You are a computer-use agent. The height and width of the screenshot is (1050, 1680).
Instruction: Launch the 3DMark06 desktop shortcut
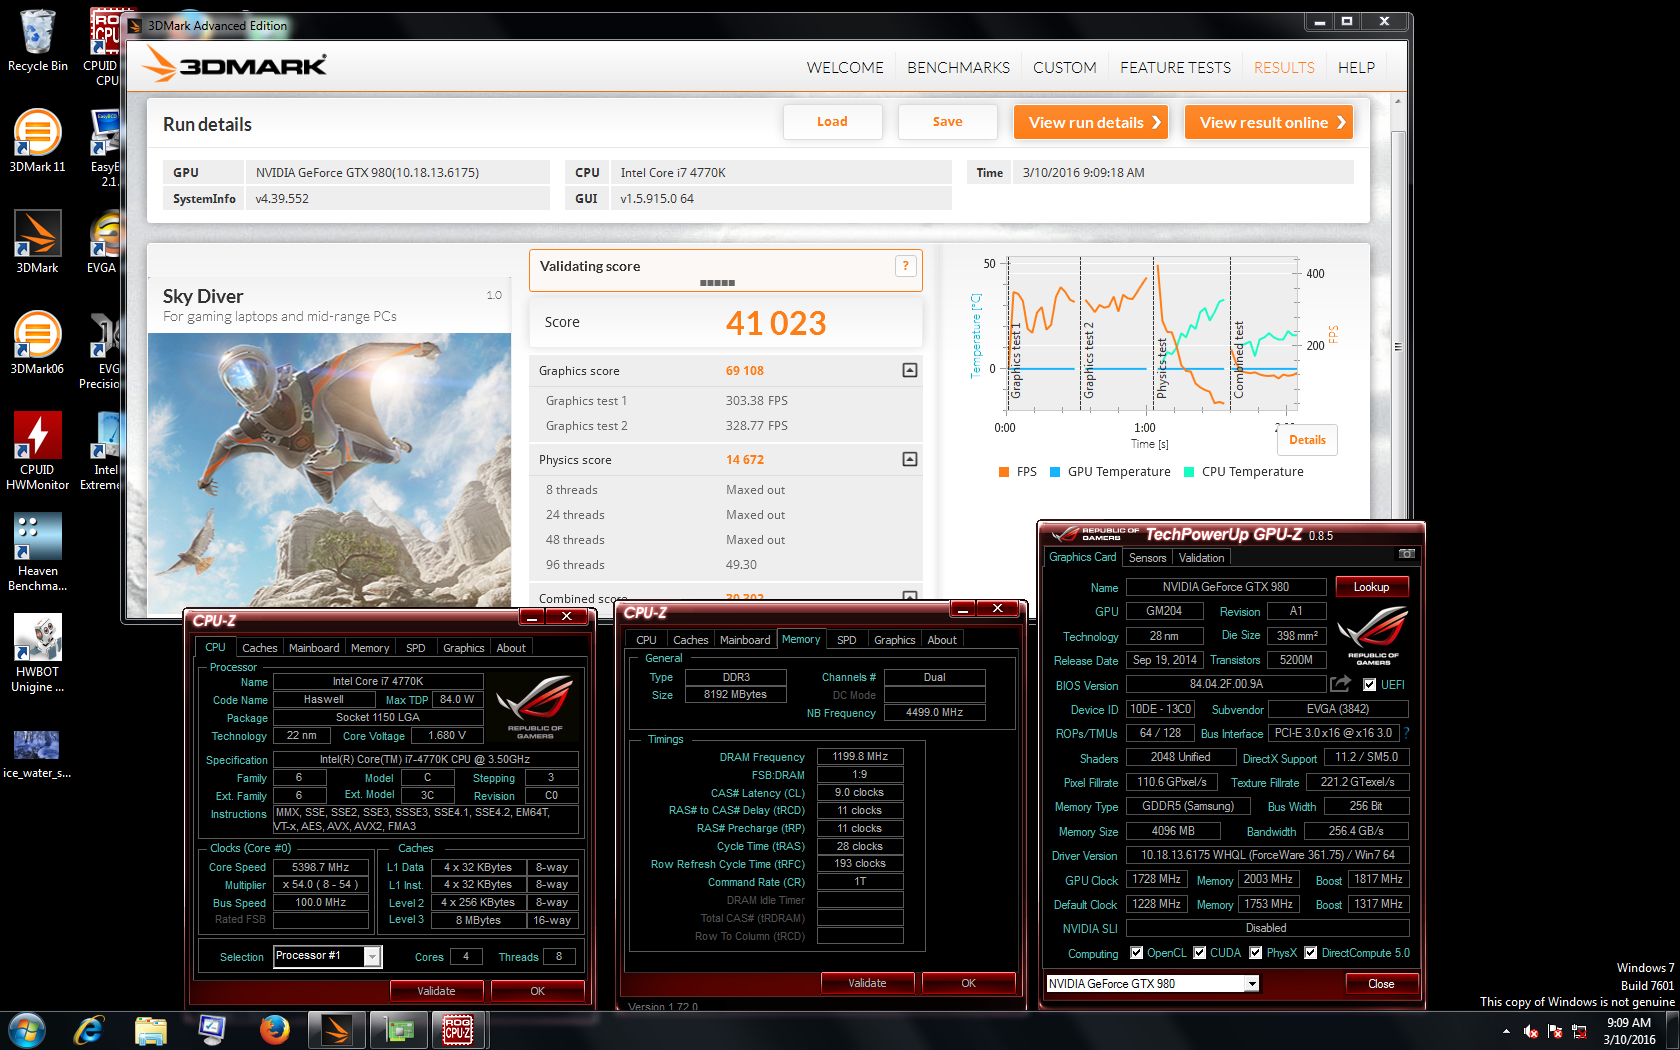(37, 342)
